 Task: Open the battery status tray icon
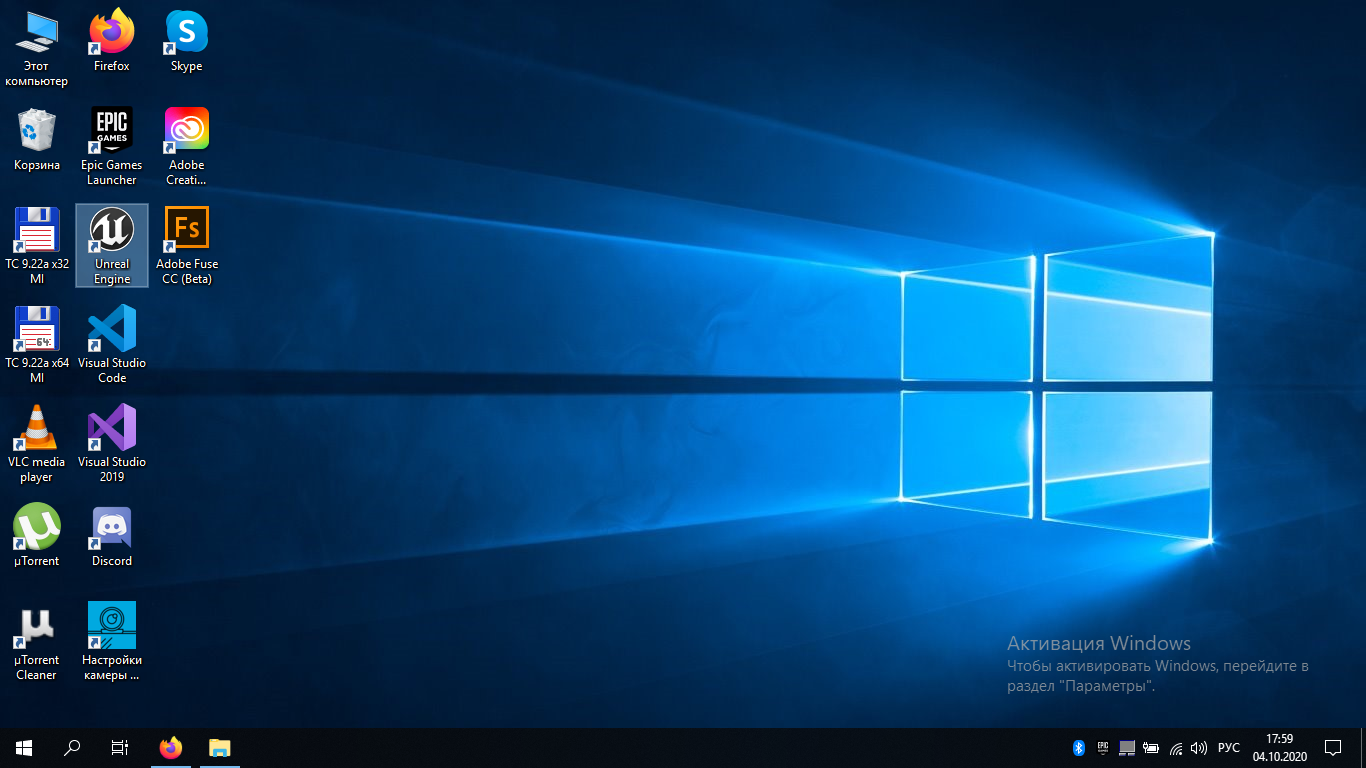1151,748
